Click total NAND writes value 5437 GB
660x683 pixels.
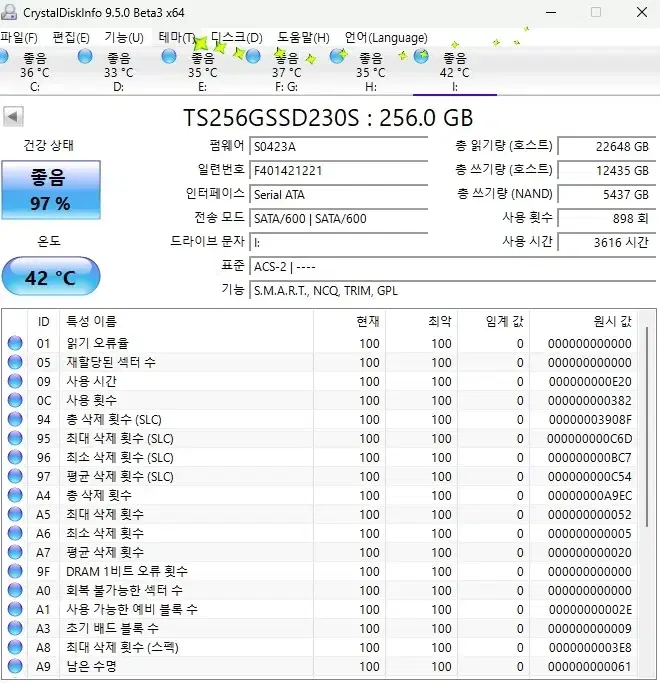click(606, 194)
